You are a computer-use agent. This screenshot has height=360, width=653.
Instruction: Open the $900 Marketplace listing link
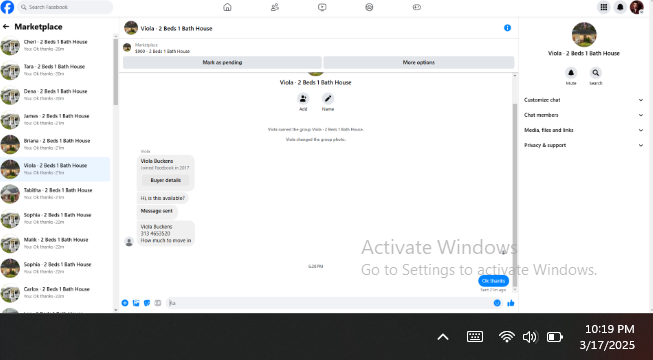162,51
